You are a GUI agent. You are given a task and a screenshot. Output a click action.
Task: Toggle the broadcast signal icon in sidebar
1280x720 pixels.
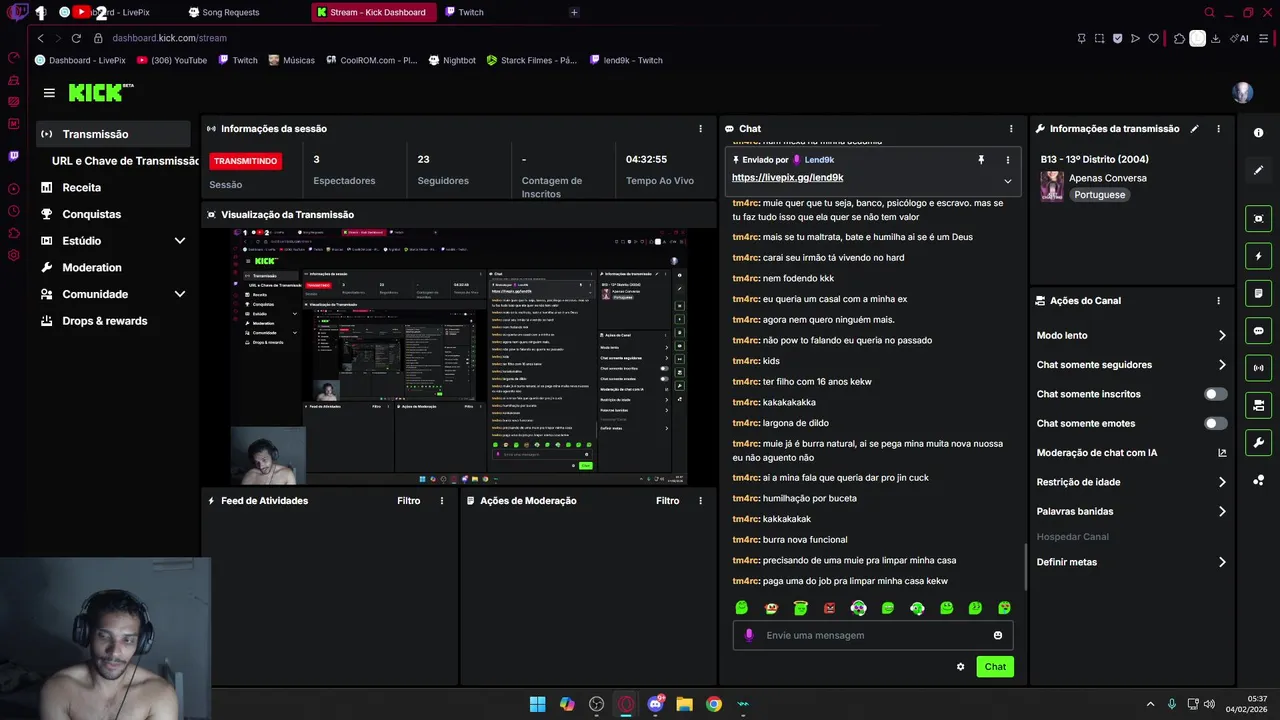[x=1258, y=368]
